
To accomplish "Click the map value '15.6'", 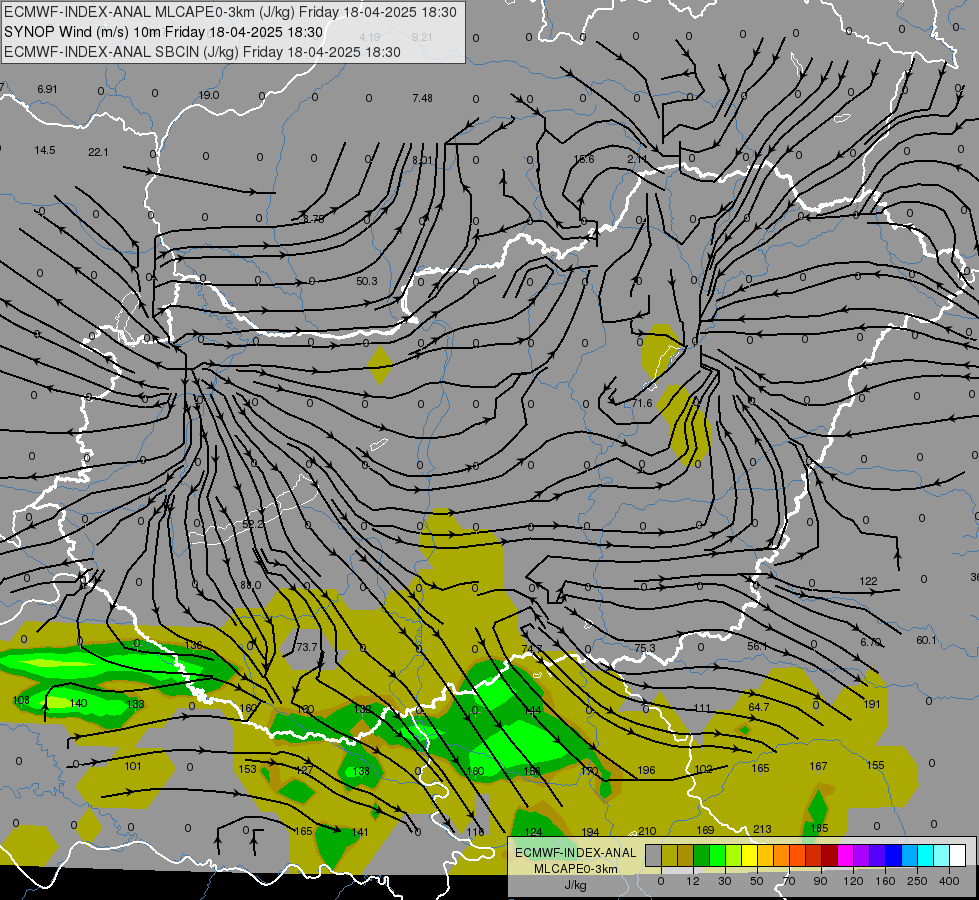I will [x=584, y=159].
